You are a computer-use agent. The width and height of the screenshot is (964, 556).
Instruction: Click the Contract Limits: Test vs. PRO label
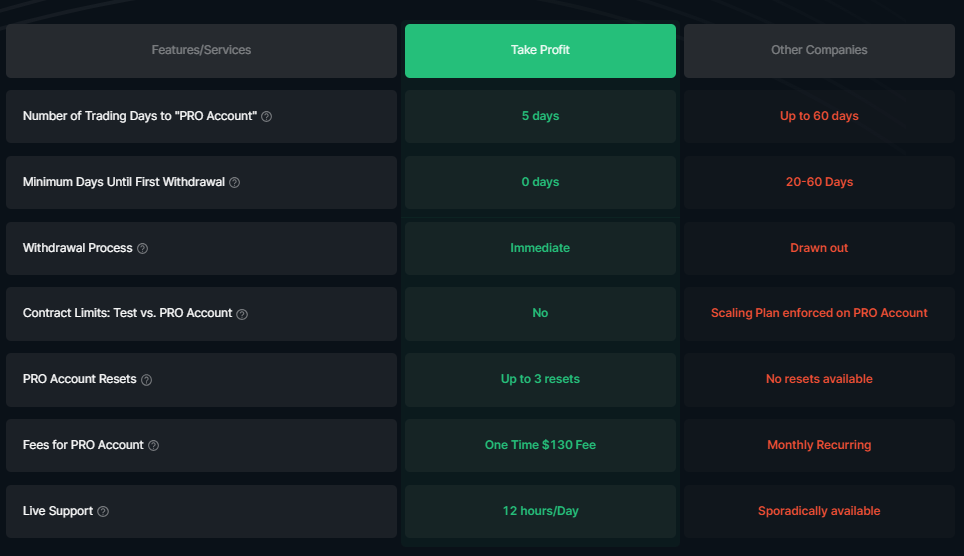click(127, 313)
